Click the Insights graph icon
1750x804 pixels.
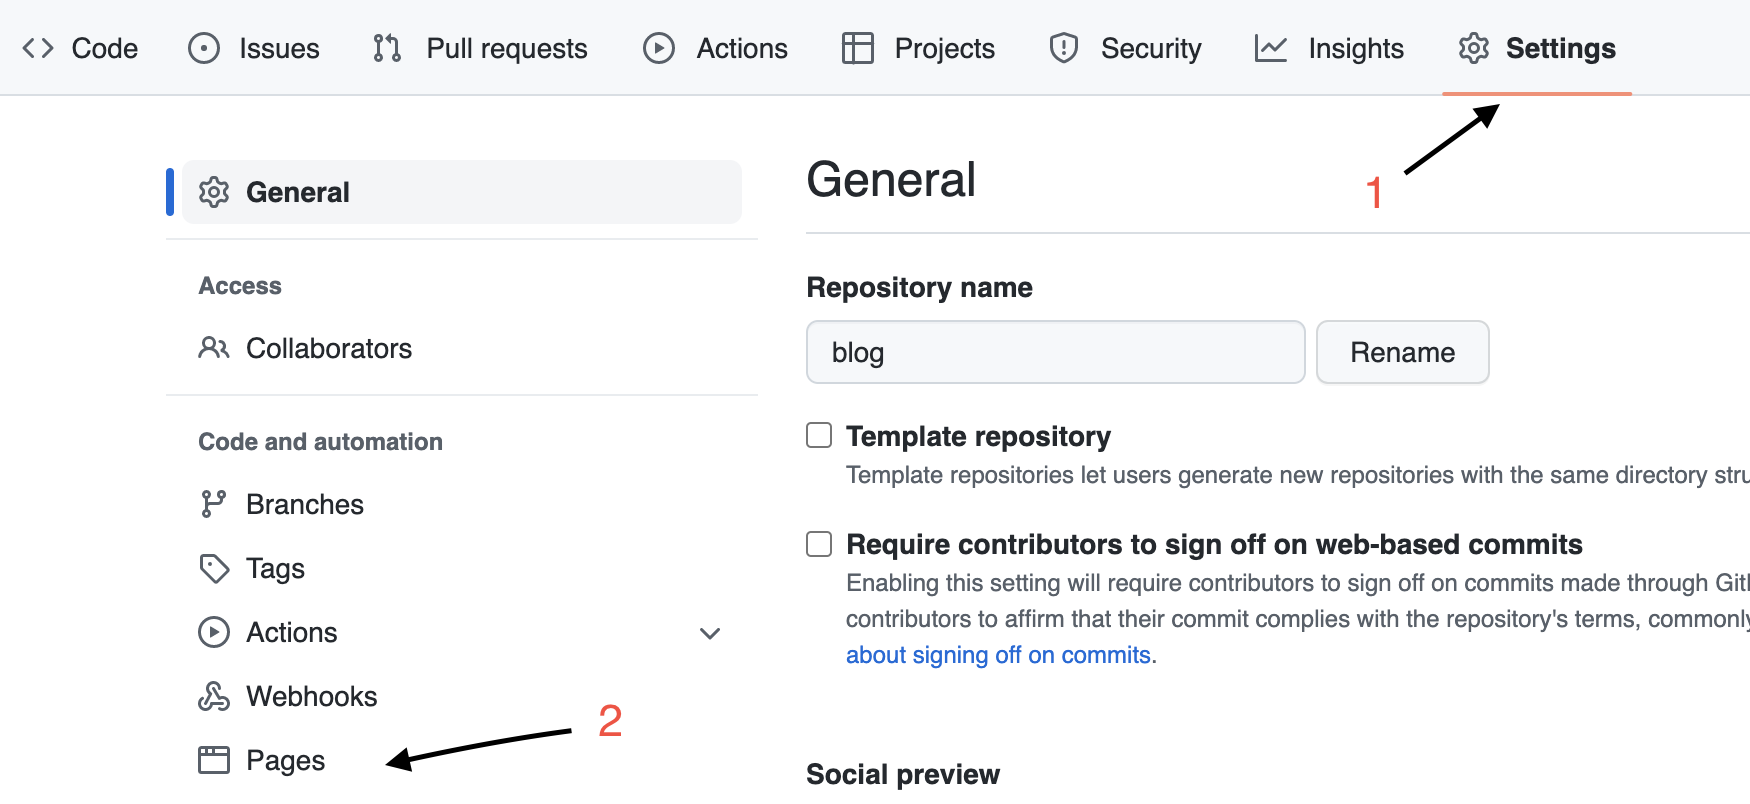[1271, 48]
